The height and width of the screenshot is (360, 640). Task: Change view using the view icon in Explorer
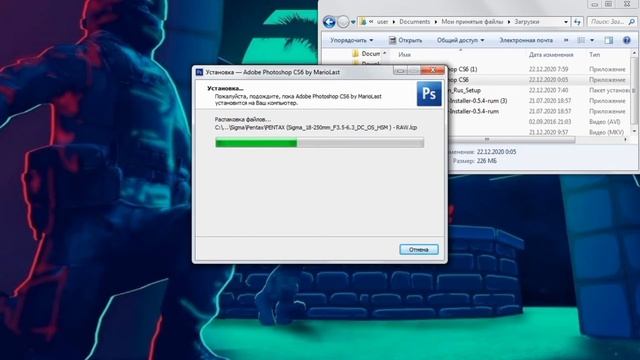click(x=581, y=40)
